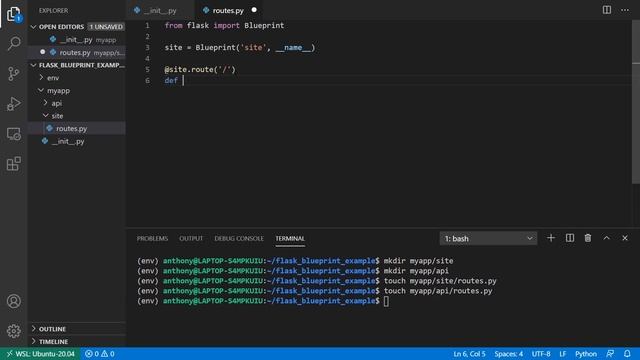Select language mode Python
The height and width of the screenshot is (360, 640).
(x=586, y=354)
